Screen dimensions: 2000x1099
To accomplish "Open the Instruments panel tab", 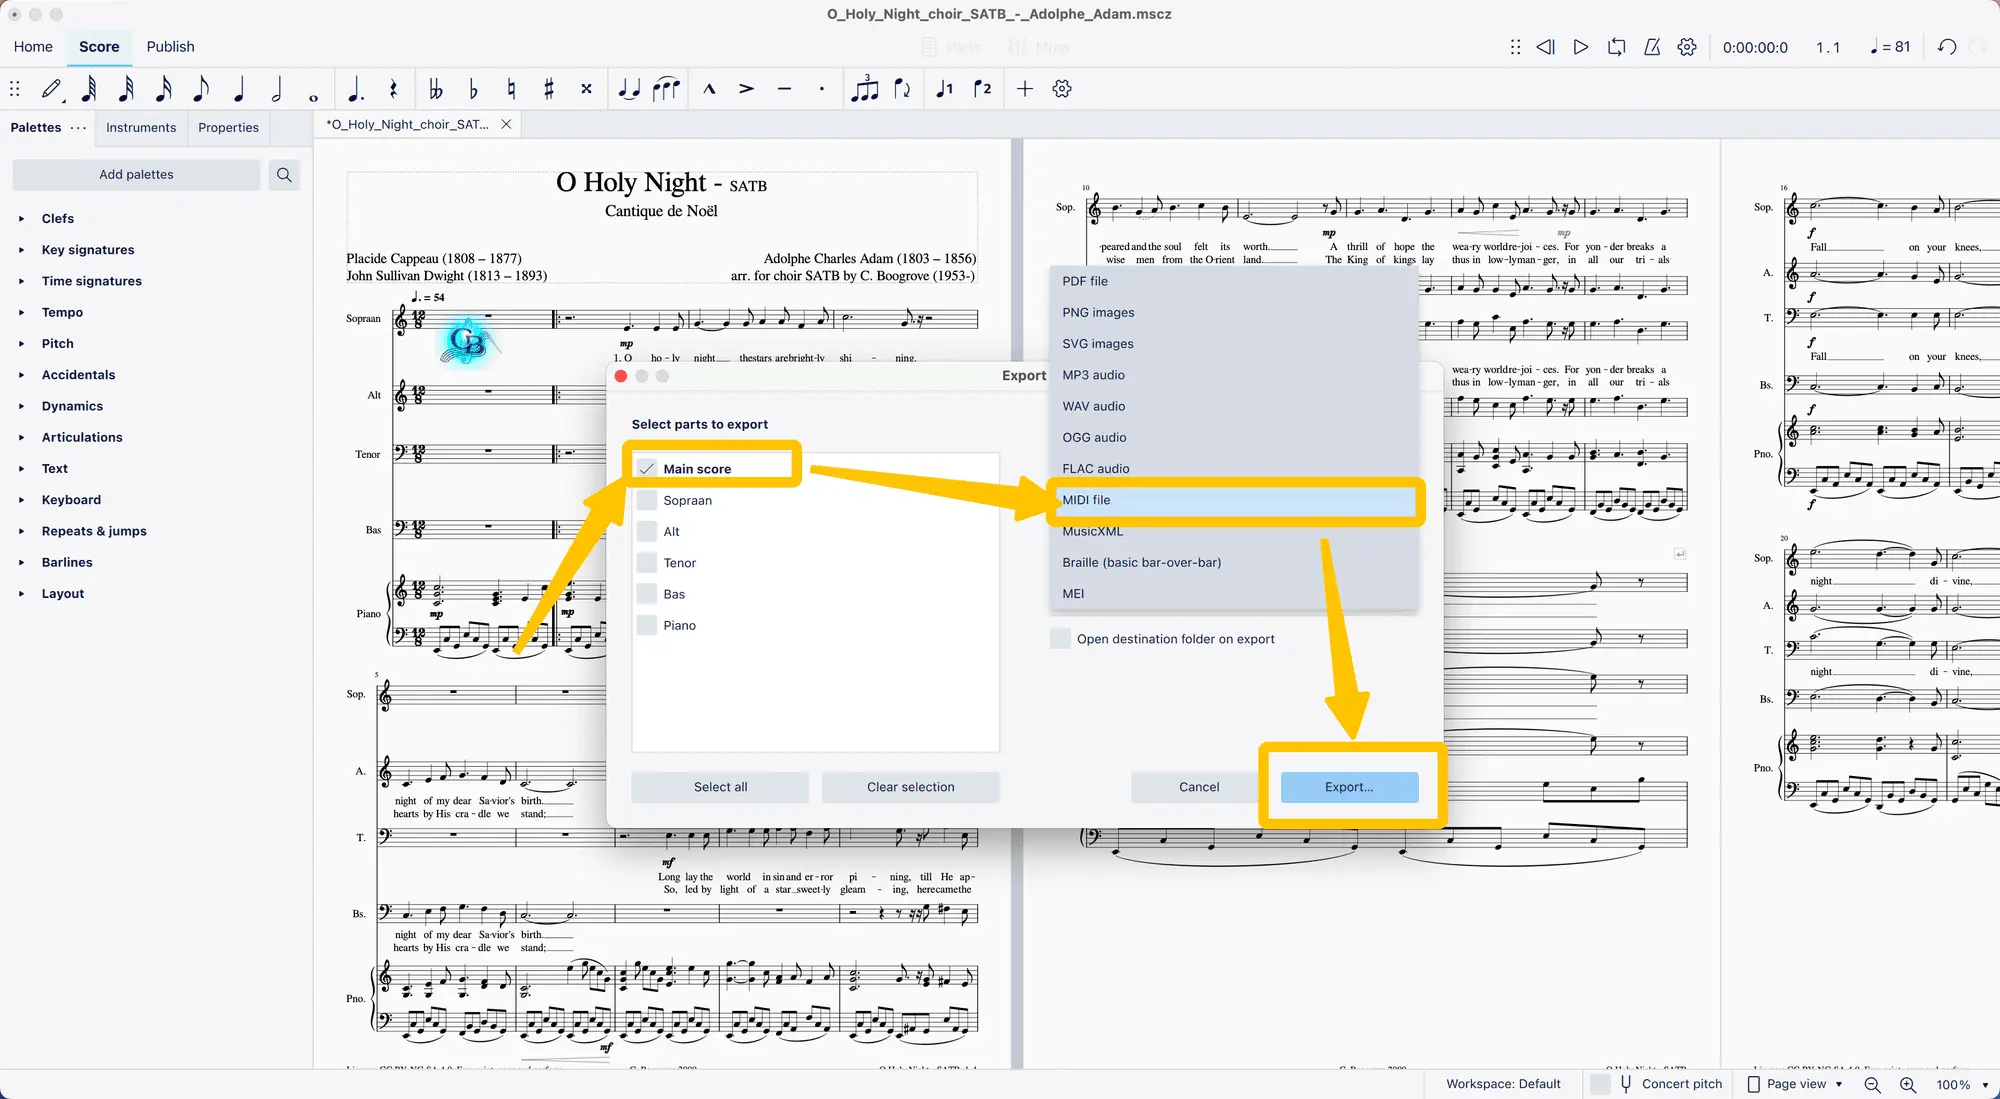I will [x=141, y=127].
